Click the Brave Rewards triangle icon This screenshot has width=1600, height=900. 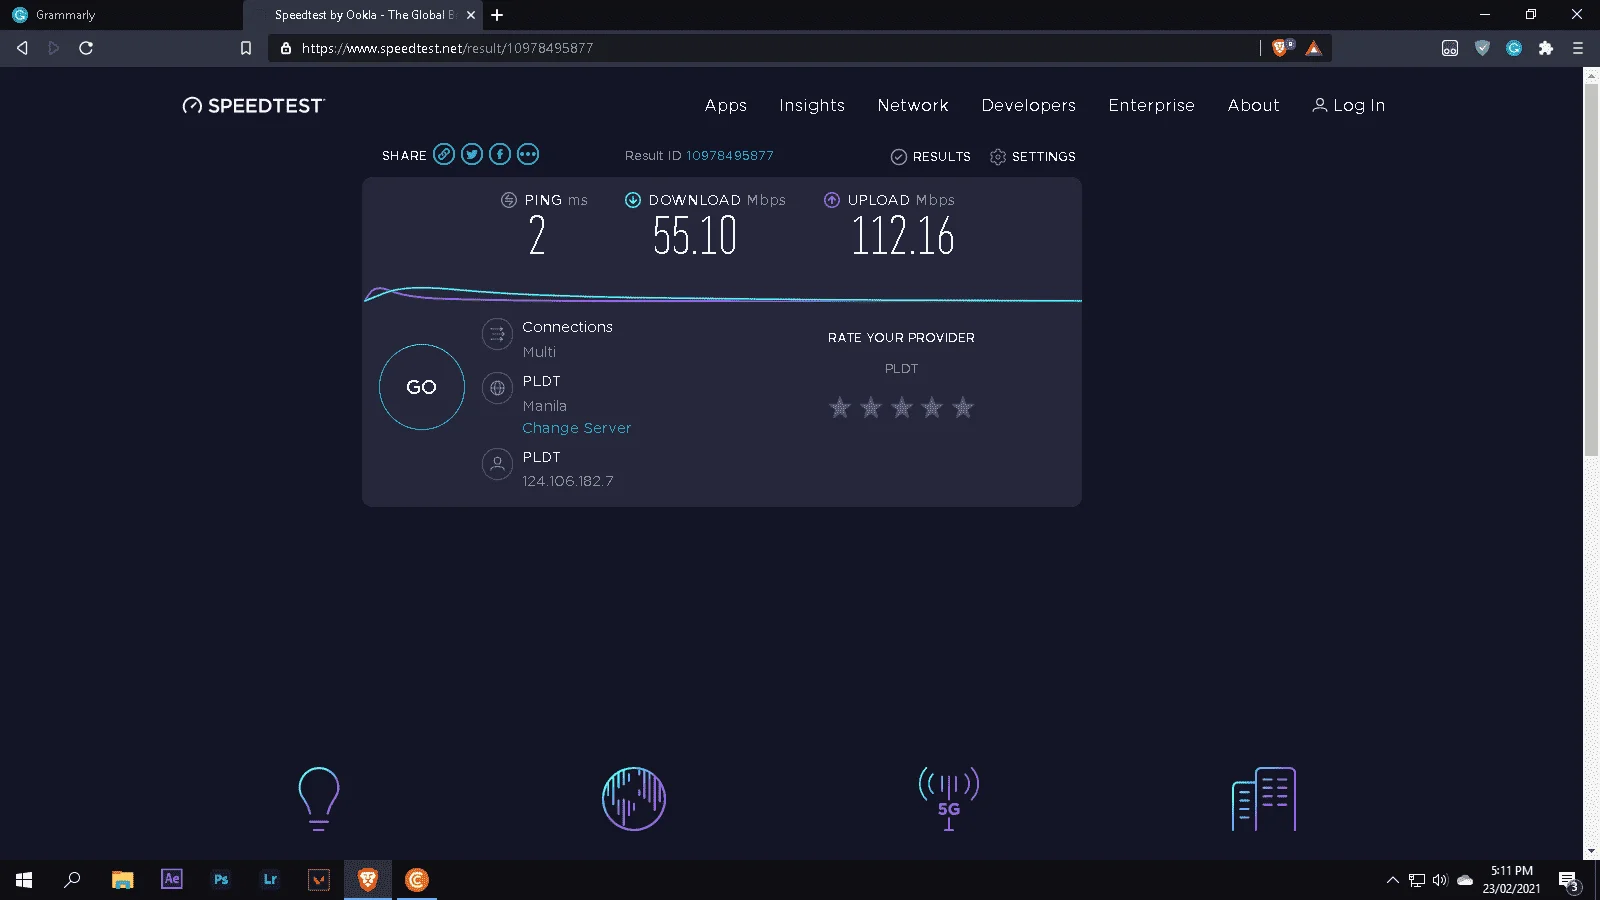1313,48
